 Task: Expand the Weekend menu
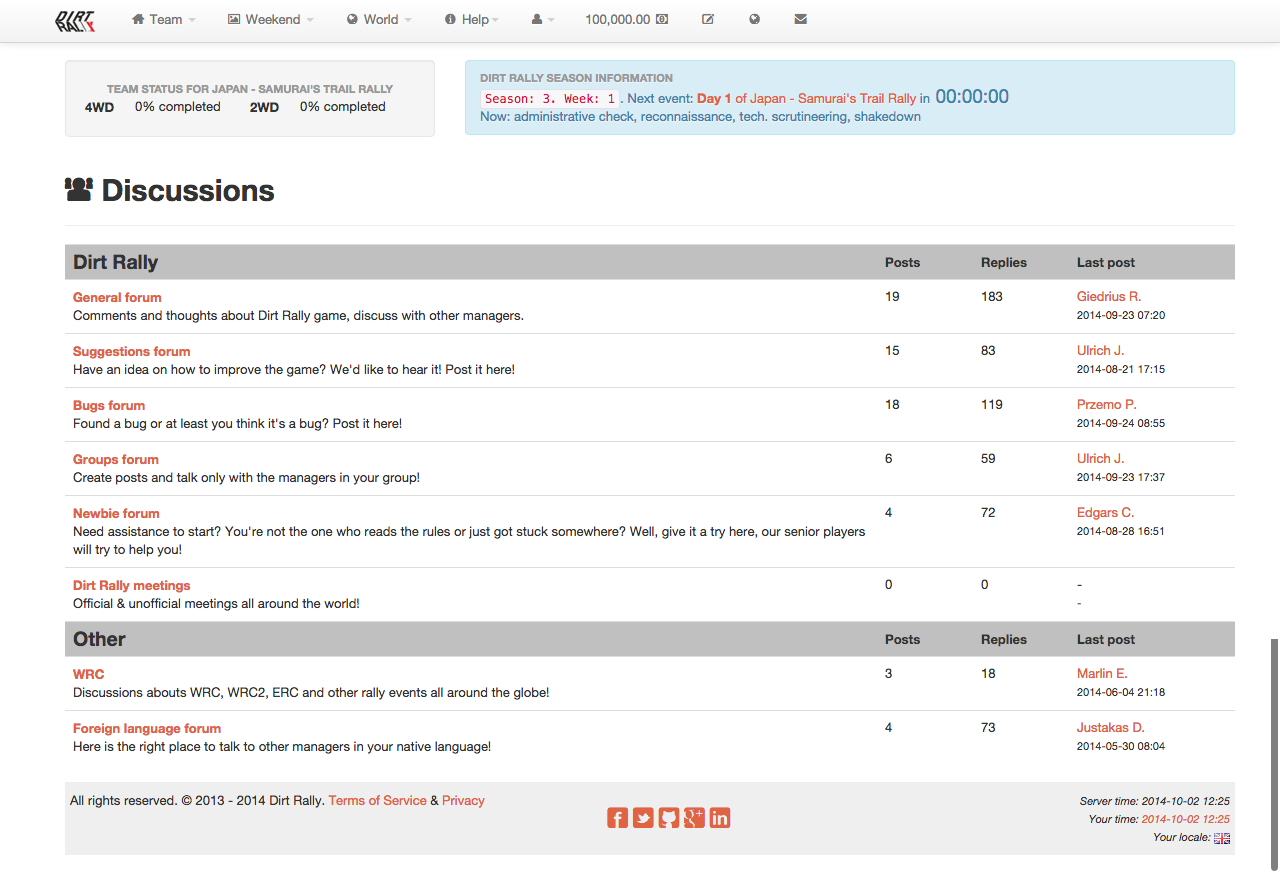click(271, 19)
